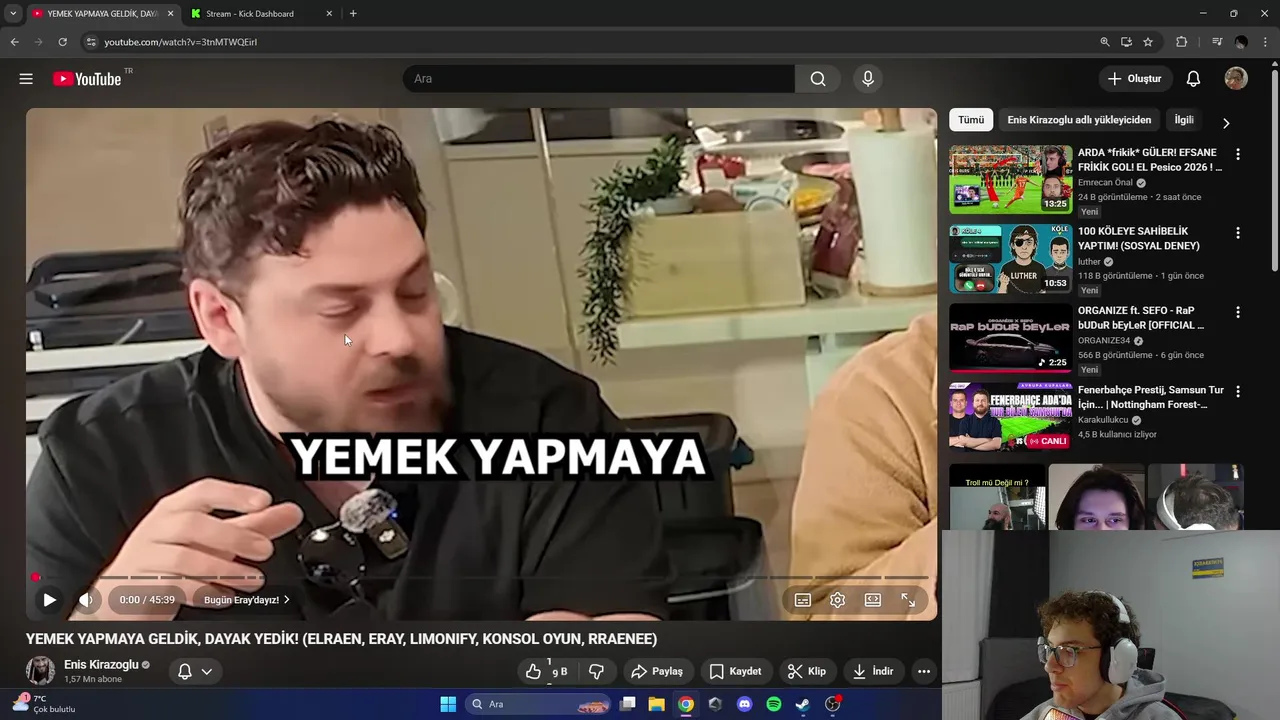The height and width of the screenshot is (720, 1280).
Task: Reload the page
Action: pyautogui.click(x=62, y=42)
